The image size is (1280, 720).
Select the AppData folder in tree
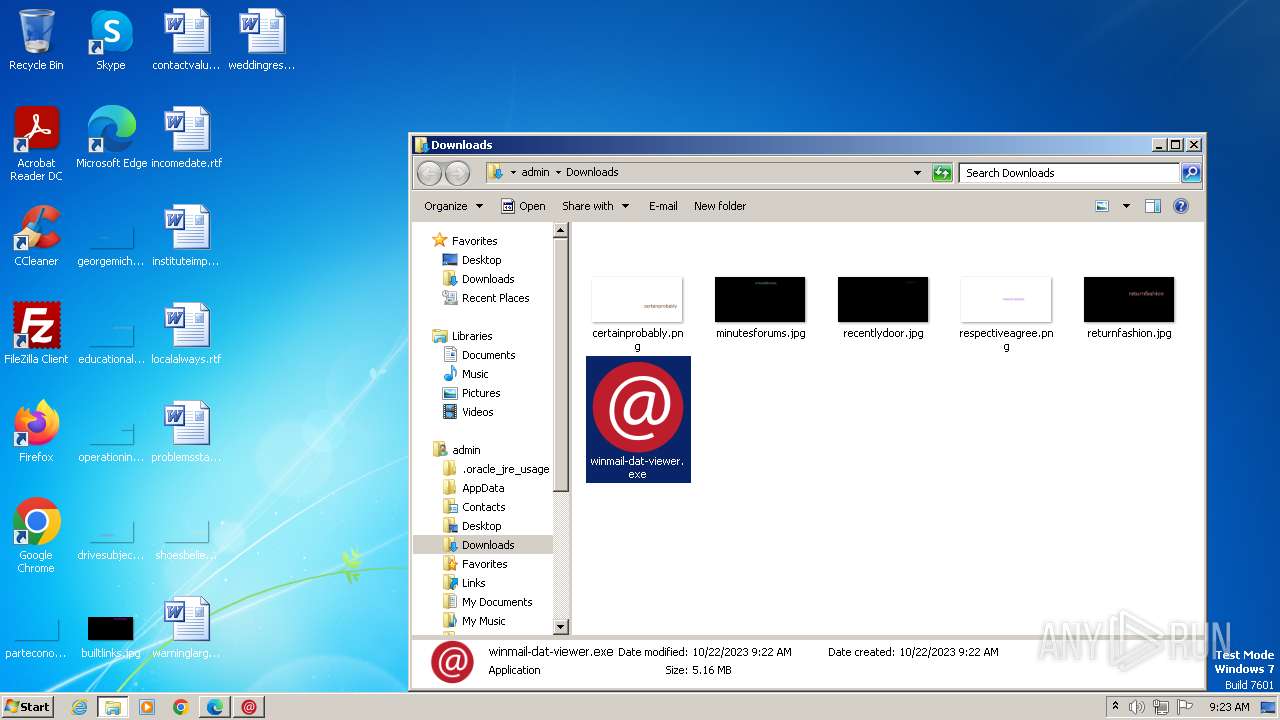click(483, 488)
